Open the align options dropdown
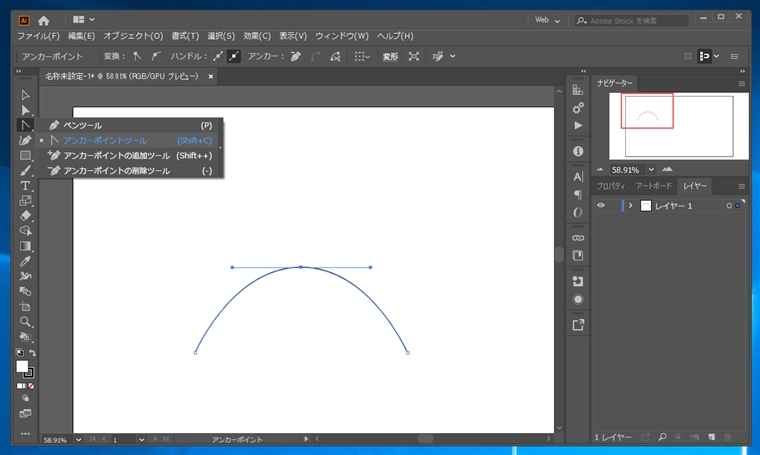760x455 pixels. pyautogui.click(x=362, y=56)
